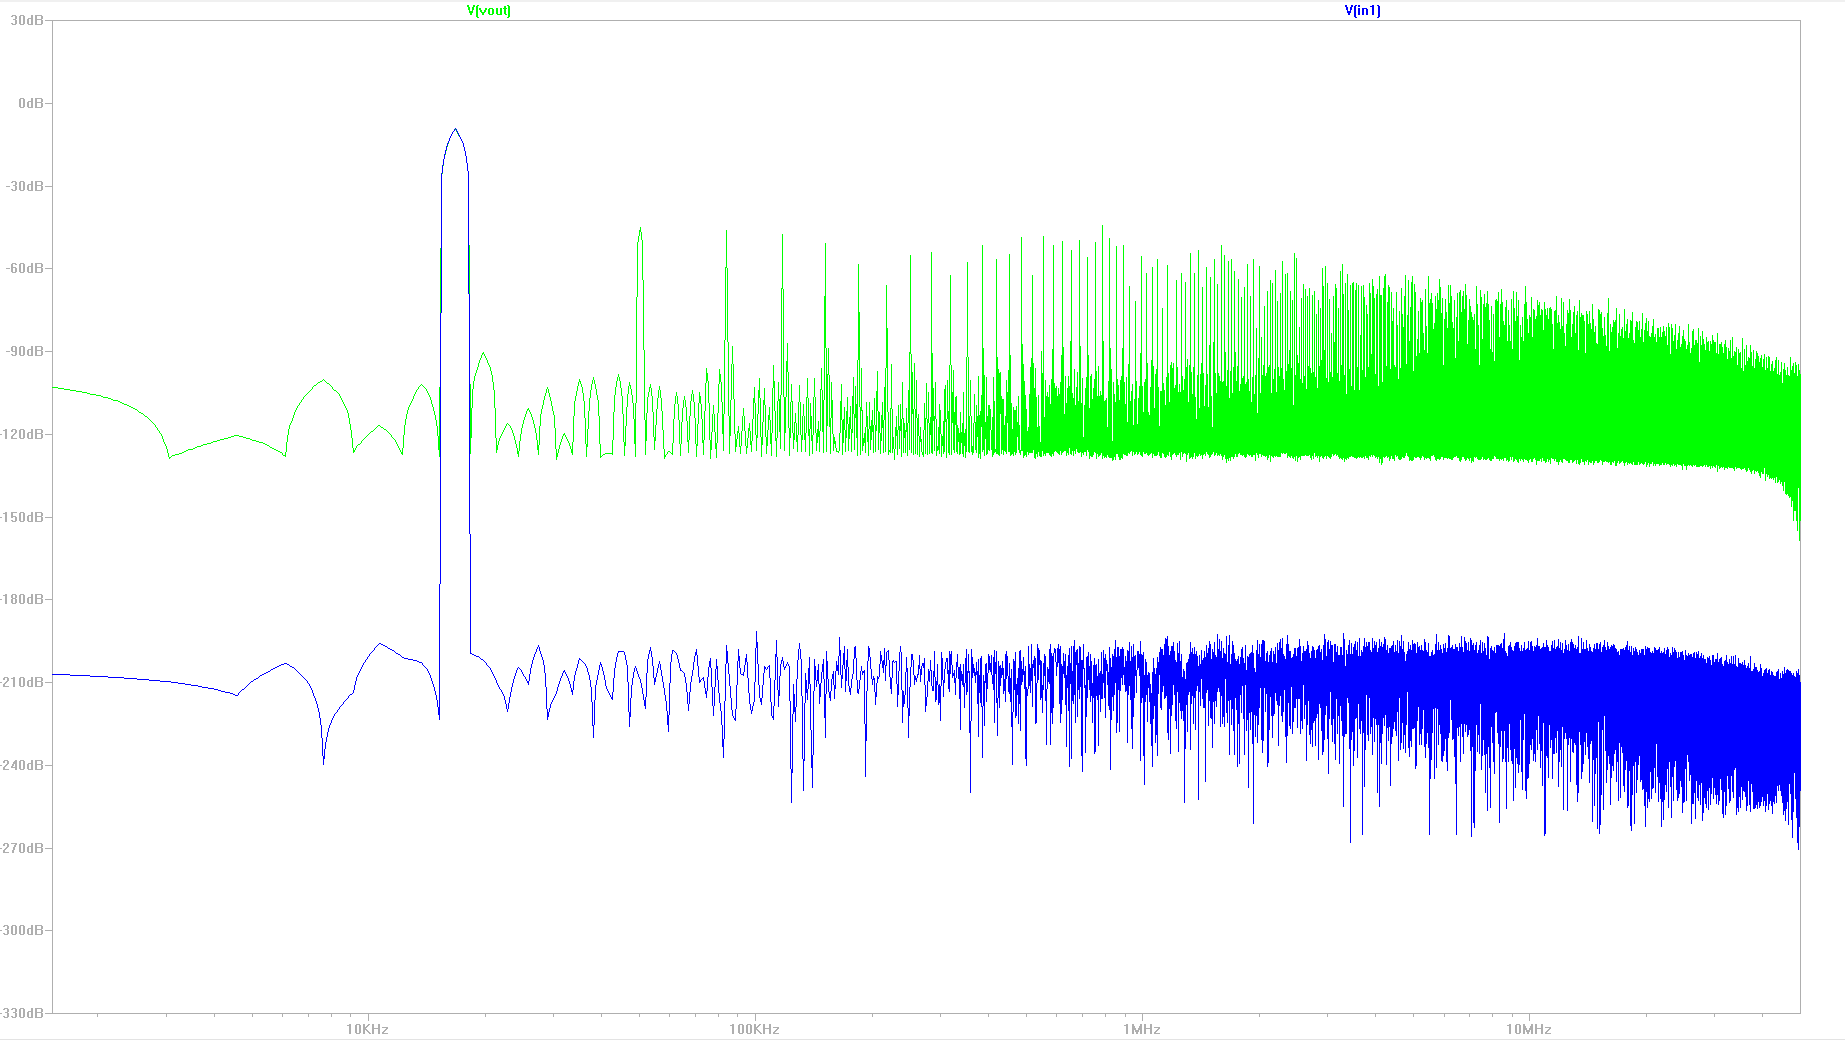Click the 30dB label on vertical axis
The image size is (1845, 1041).
pyautogui.click(x=26, y=21)
